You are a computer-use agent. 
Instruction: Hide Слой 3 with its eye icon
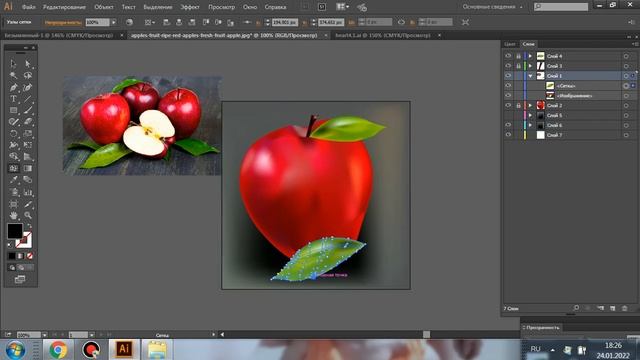508,66
